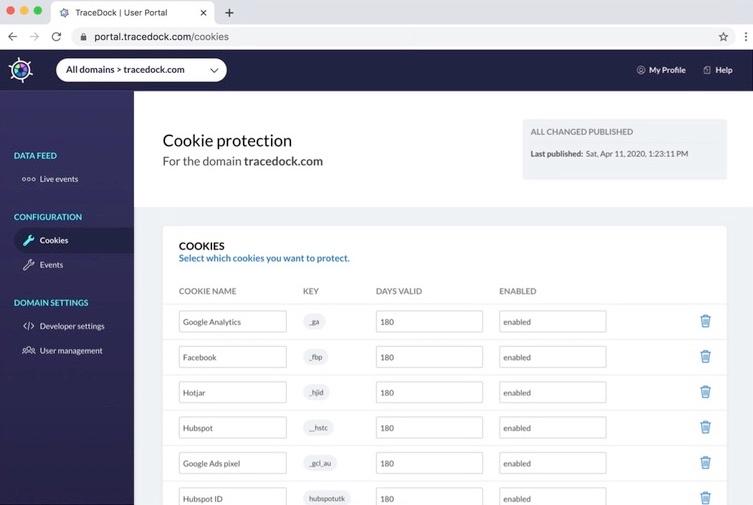Viewport: 753px width, 505px height.
Task: Open the enabled selector for Hubspot
Action: (552, 428)
